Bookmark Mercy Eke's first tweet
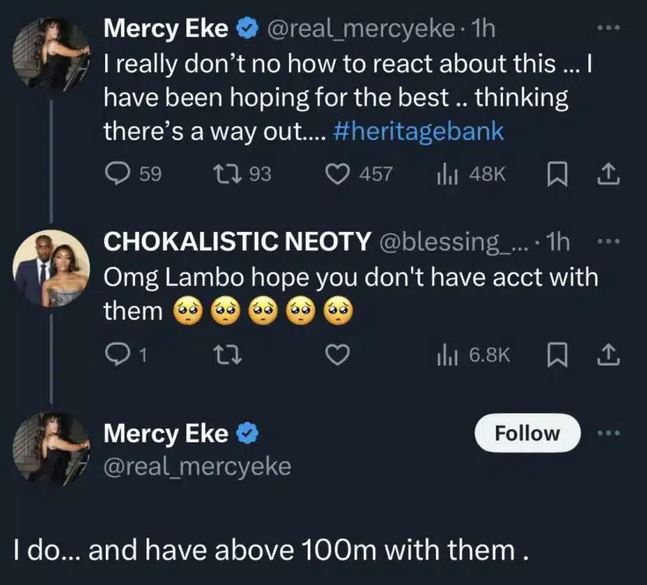This screenshot has width=647, height=585. tap(558, 174)
